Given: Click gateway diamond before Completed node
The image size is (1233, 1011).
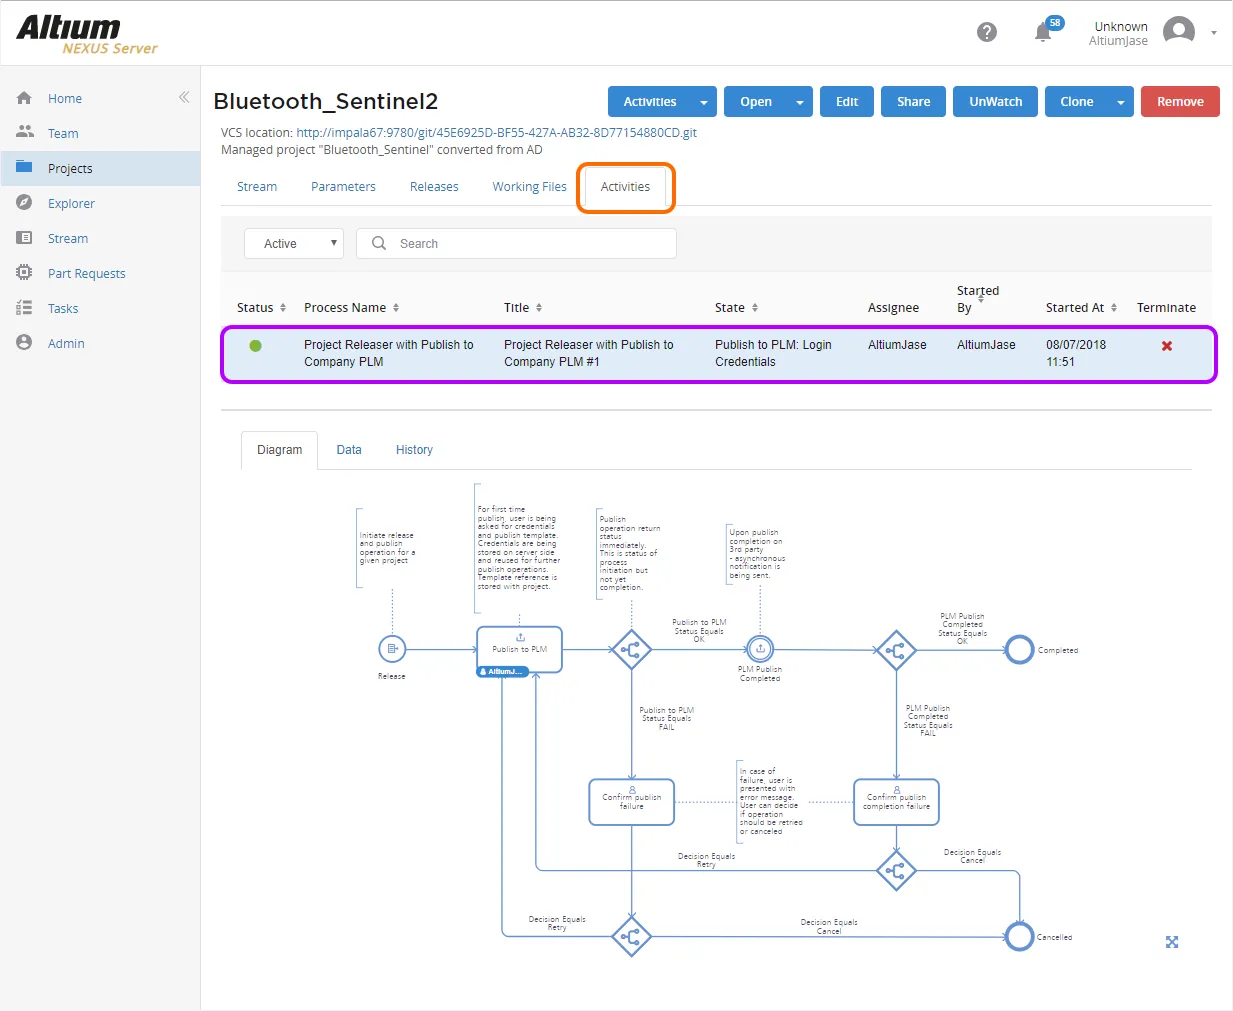Looking at the screenshot, I should click(896, 650).
